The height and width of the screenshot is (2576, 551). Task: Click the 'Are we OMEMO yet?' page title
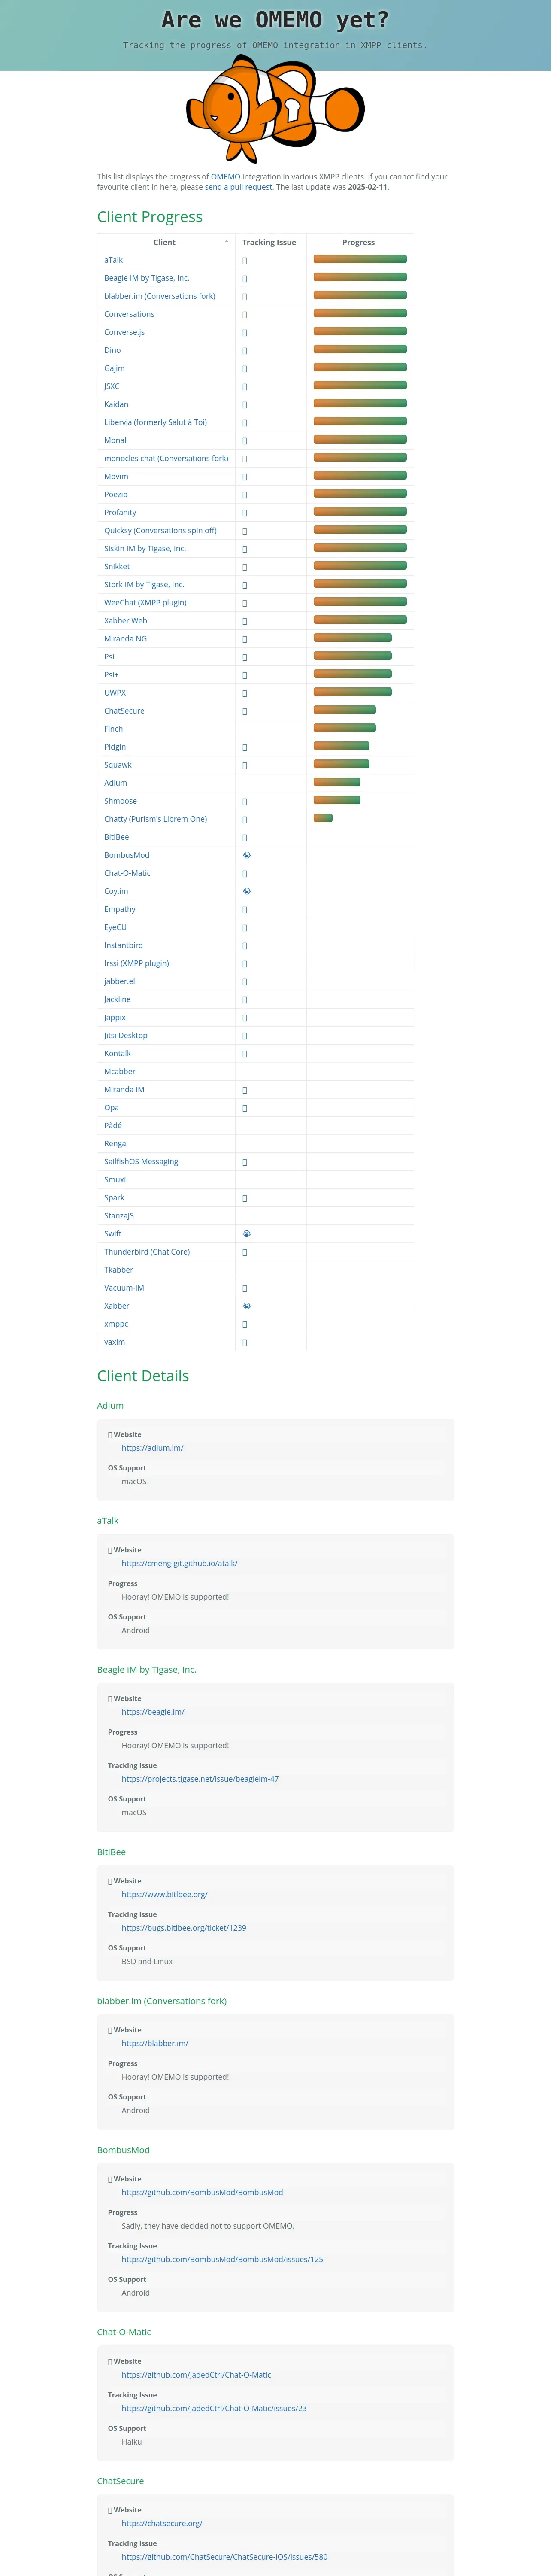click(275, 20)
